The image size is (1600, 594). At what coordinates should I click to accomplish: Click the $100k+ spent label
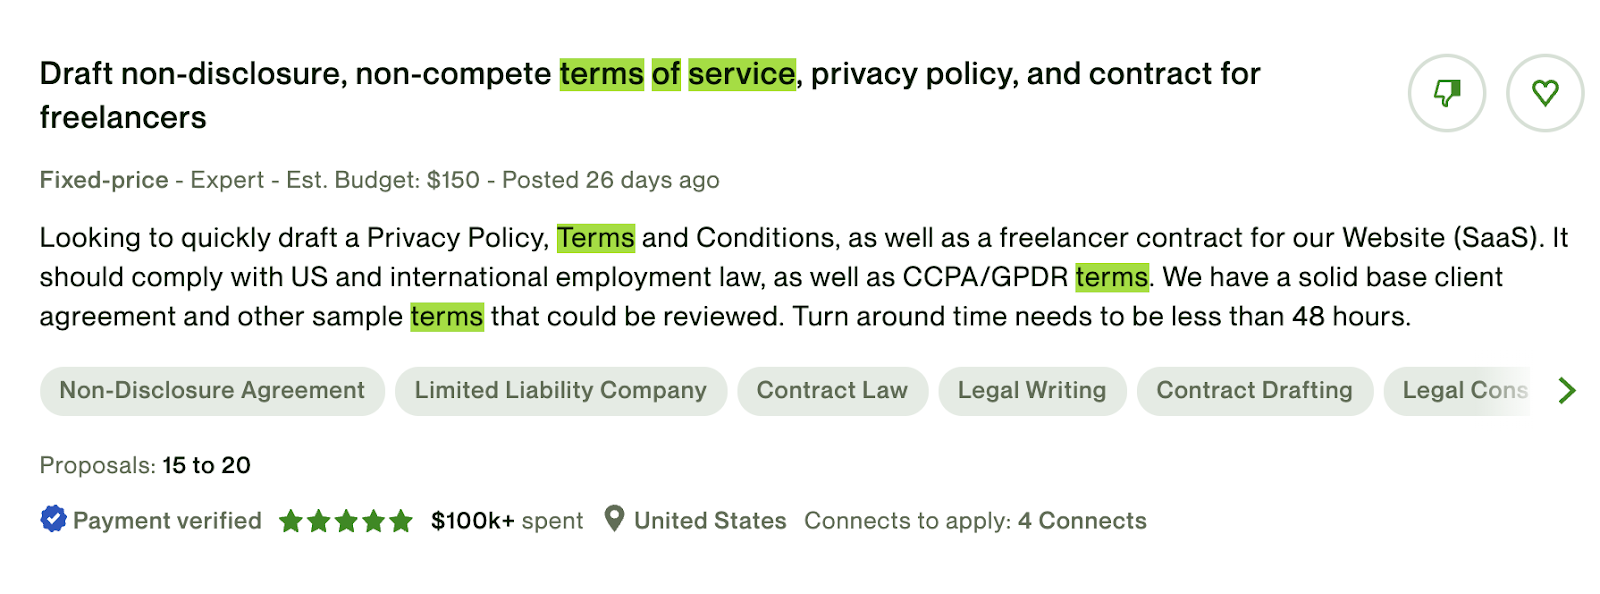[507, 521]
